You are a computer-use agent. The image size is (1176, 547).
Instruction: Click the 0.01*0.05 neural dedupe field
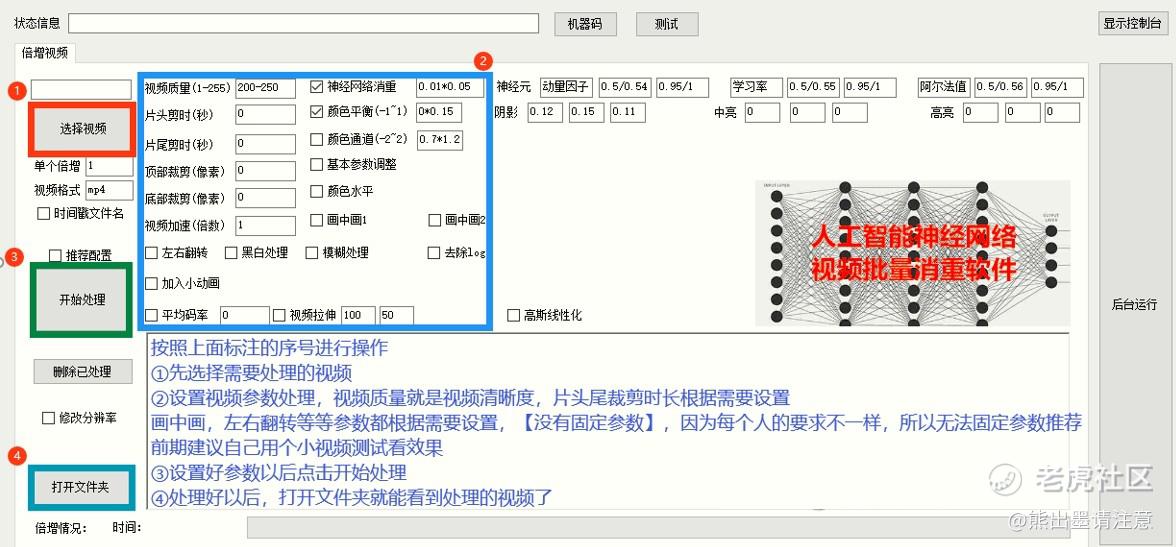[x=448, y=87]
